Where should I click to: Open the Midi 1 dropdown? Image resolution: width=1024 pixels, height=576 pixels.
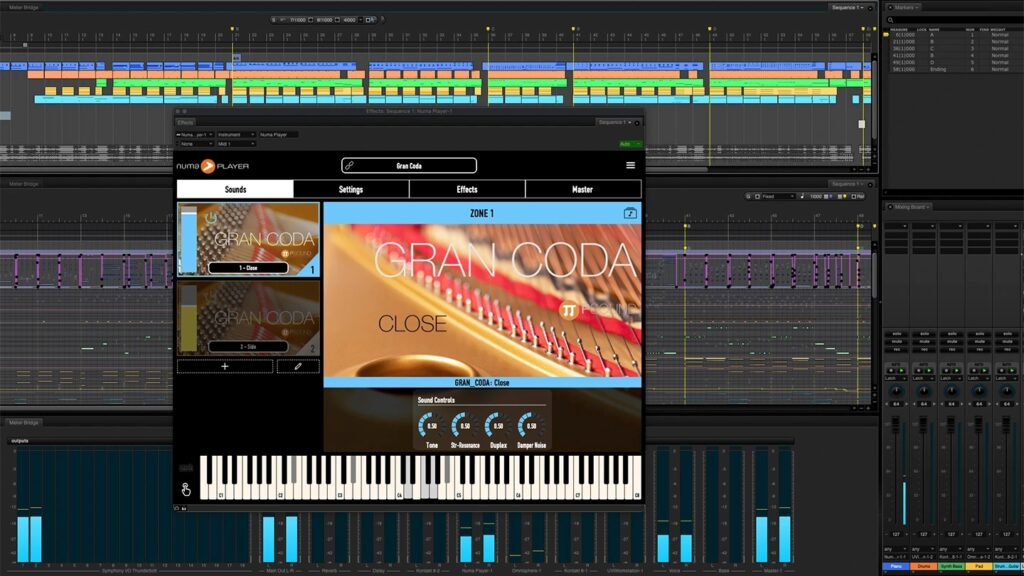[x=236, y=144]
